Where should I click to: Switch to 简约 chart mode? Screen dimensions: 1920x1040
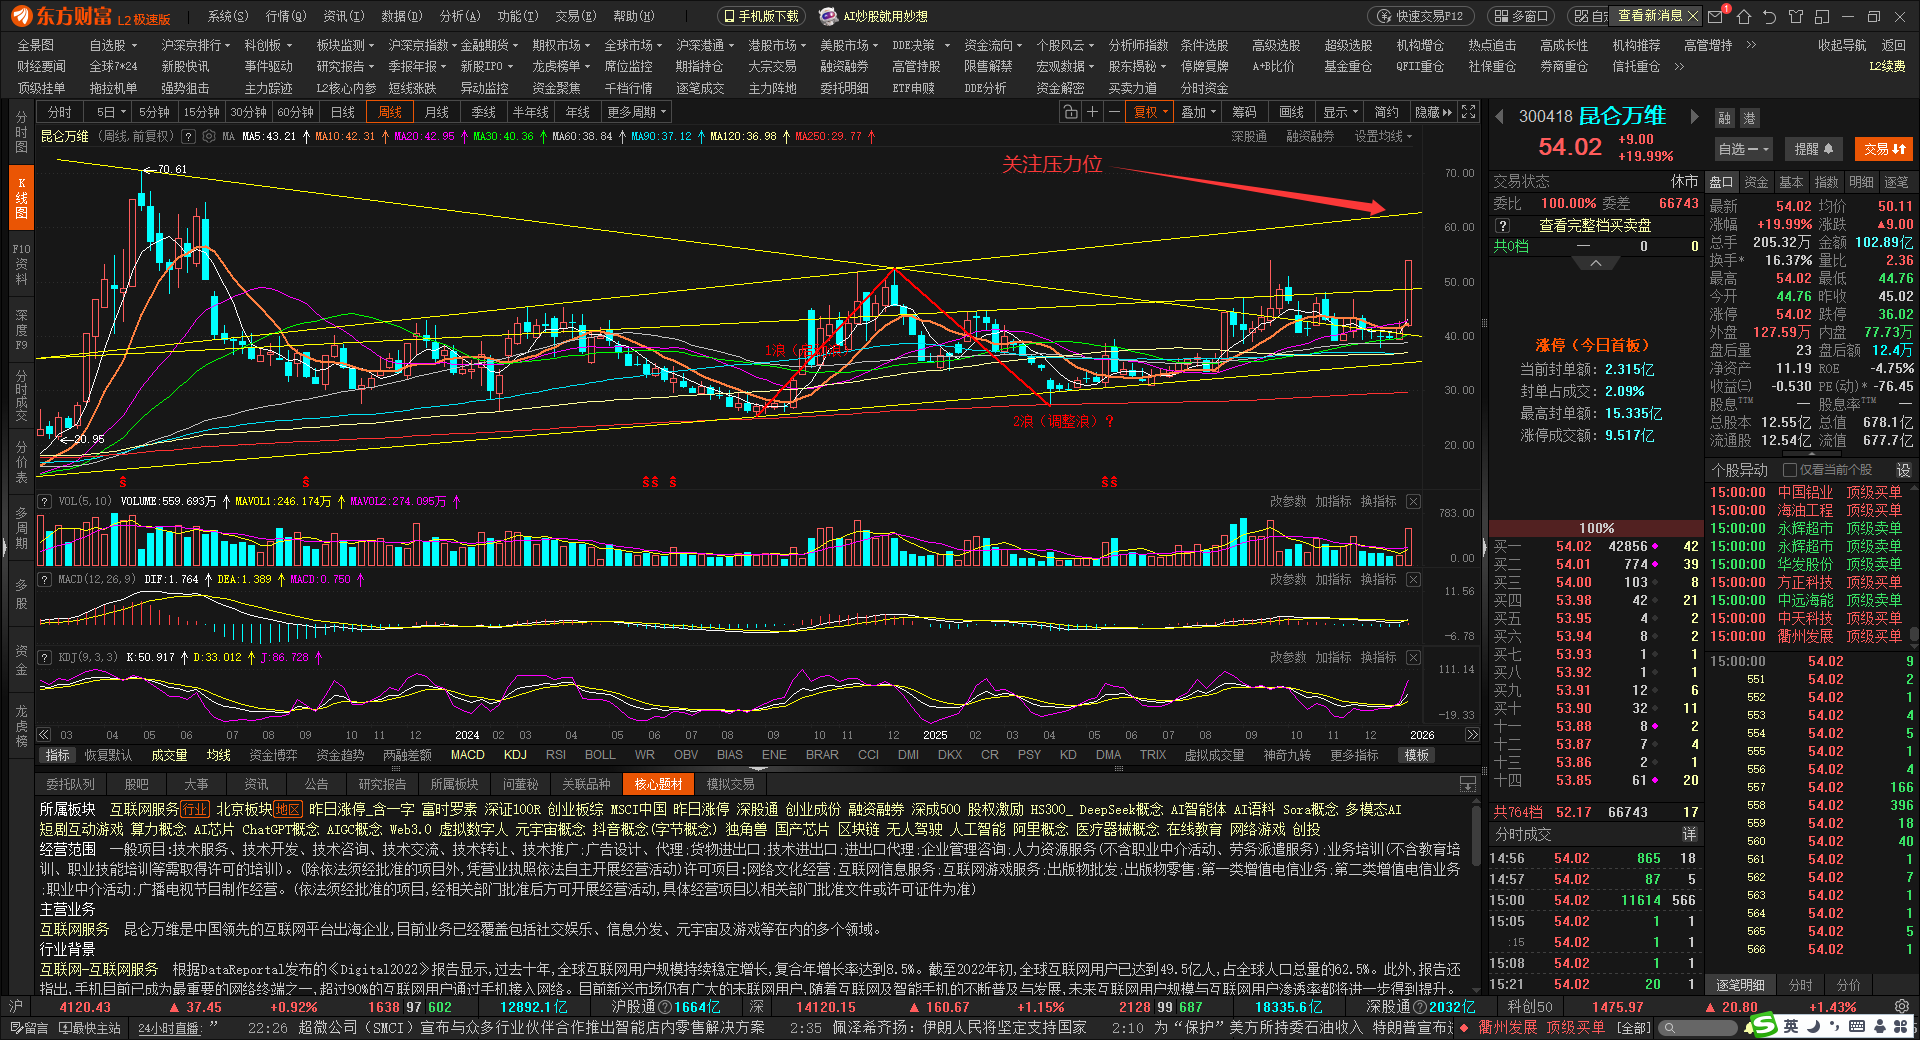(1386, 112)
